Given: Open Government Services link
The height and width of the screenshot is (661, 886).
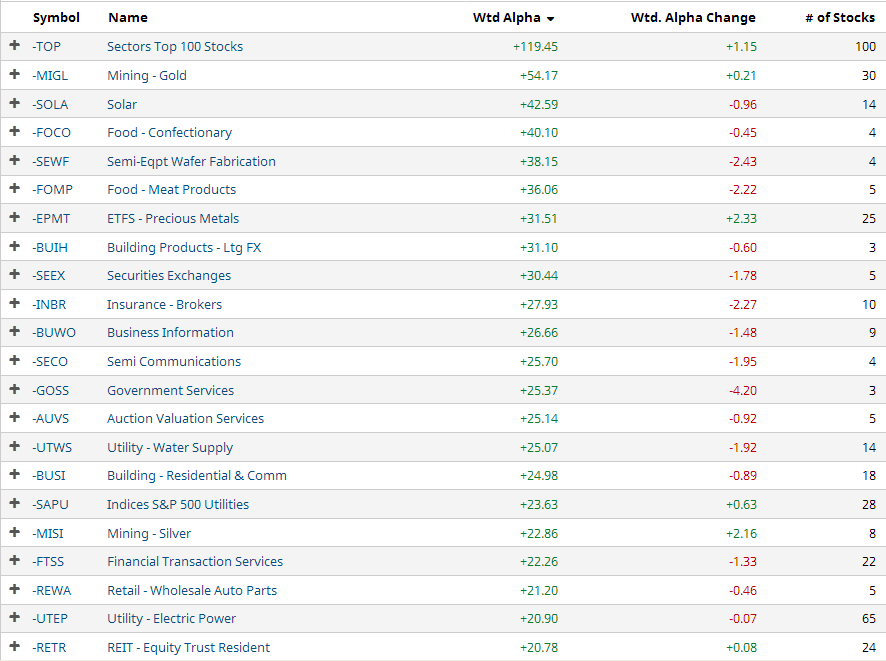Looking at the screenshot, I should coord(171,390).
